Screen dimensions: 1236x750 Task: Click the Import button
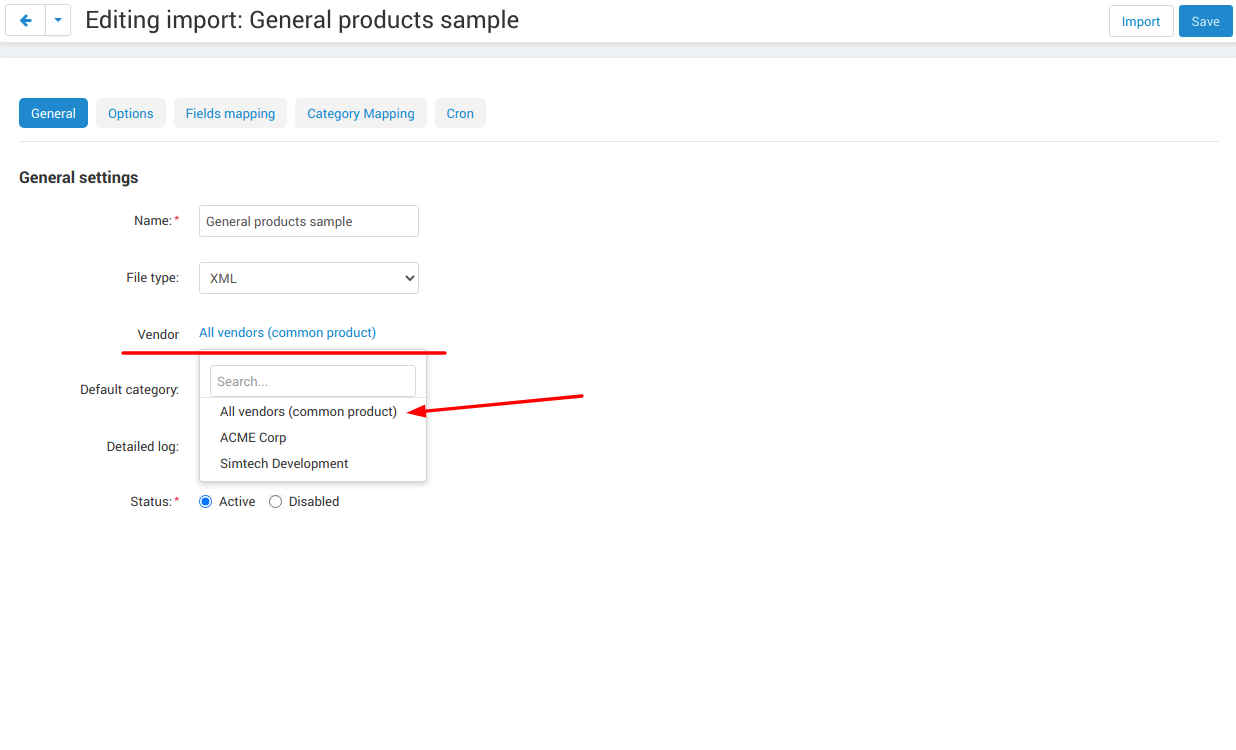[x=1141, y=21]
